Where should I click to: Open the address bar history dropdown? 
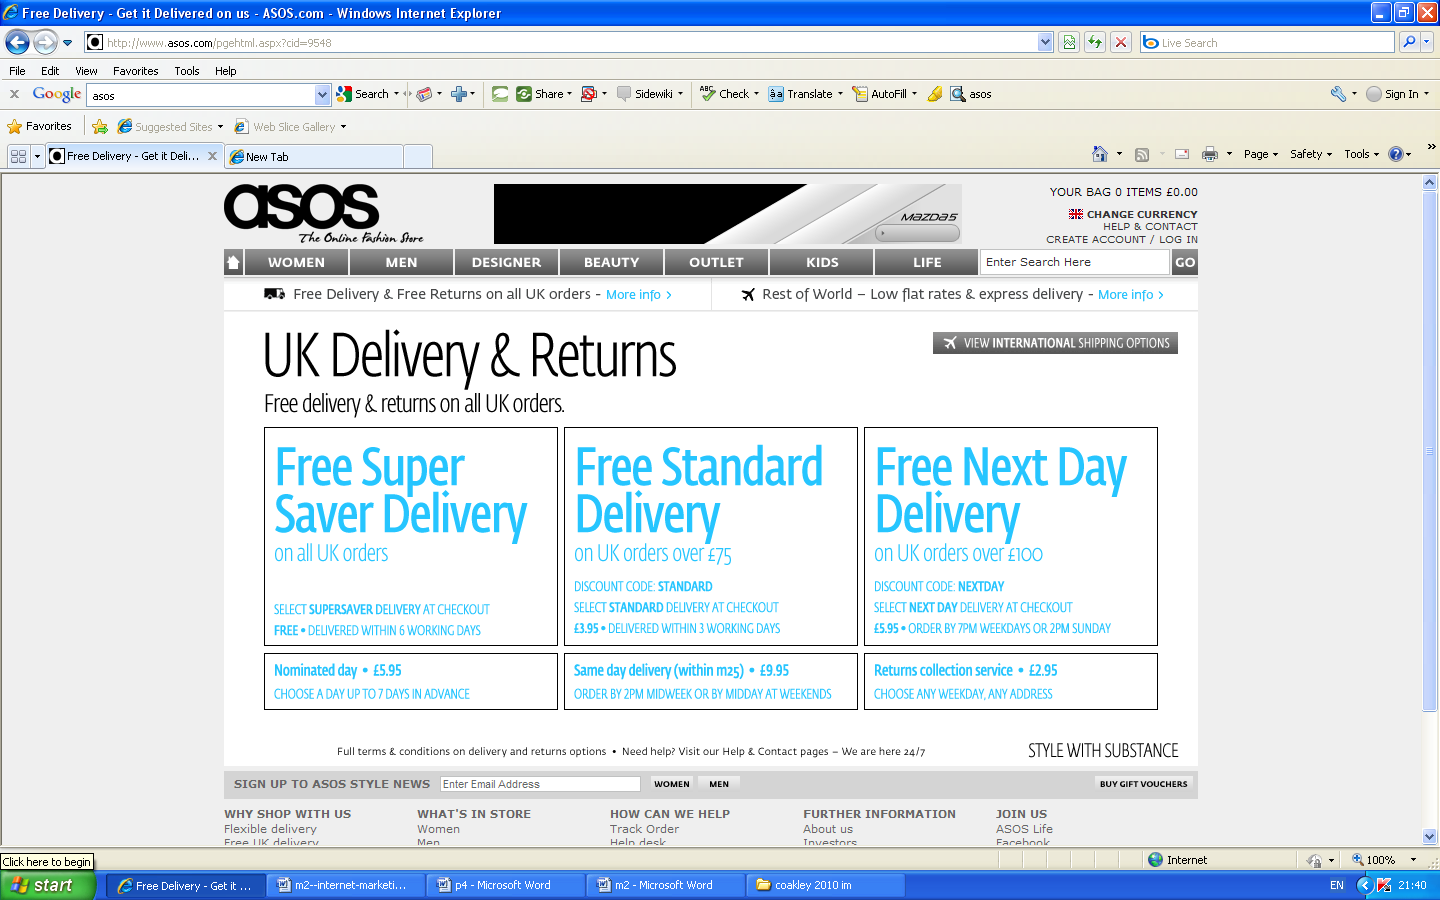(x=1045, y=42)
